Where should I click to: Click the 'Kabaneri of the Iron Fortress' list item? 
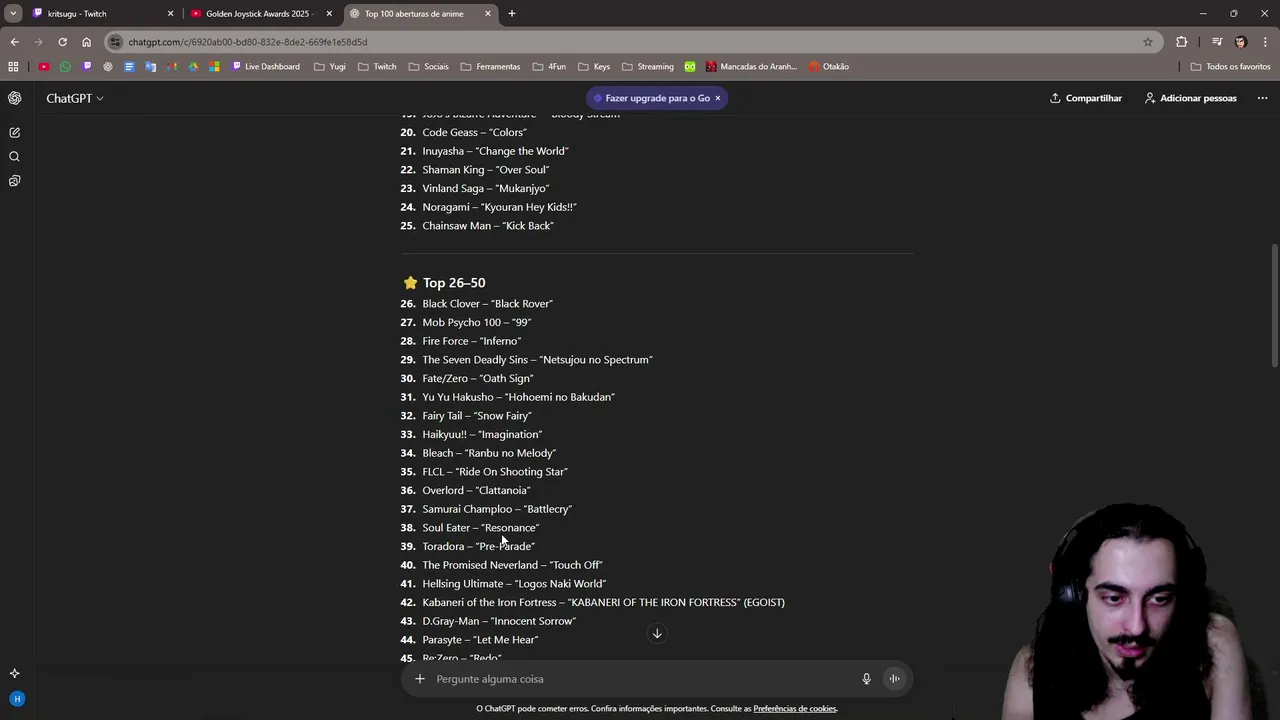coord(603,602)
